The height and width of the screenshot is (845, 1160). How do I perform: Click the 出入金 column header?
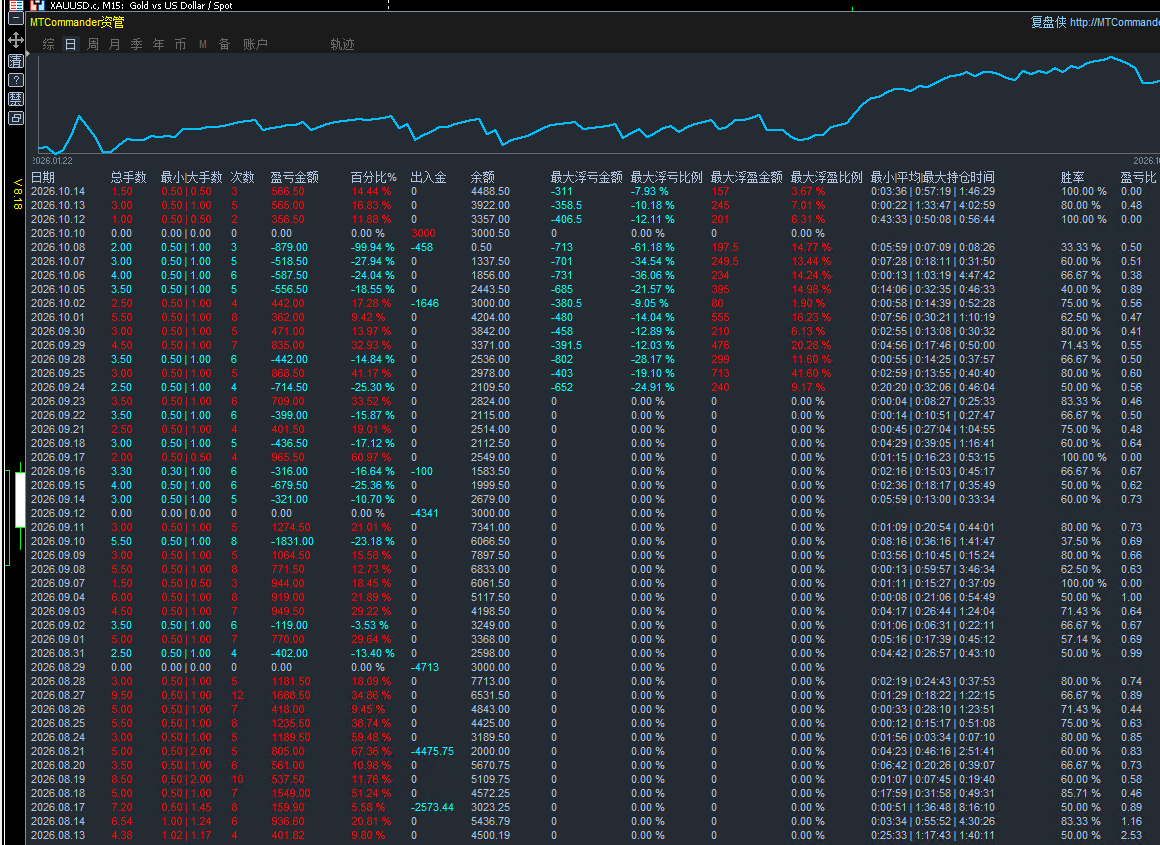click(x=428, y=177)
